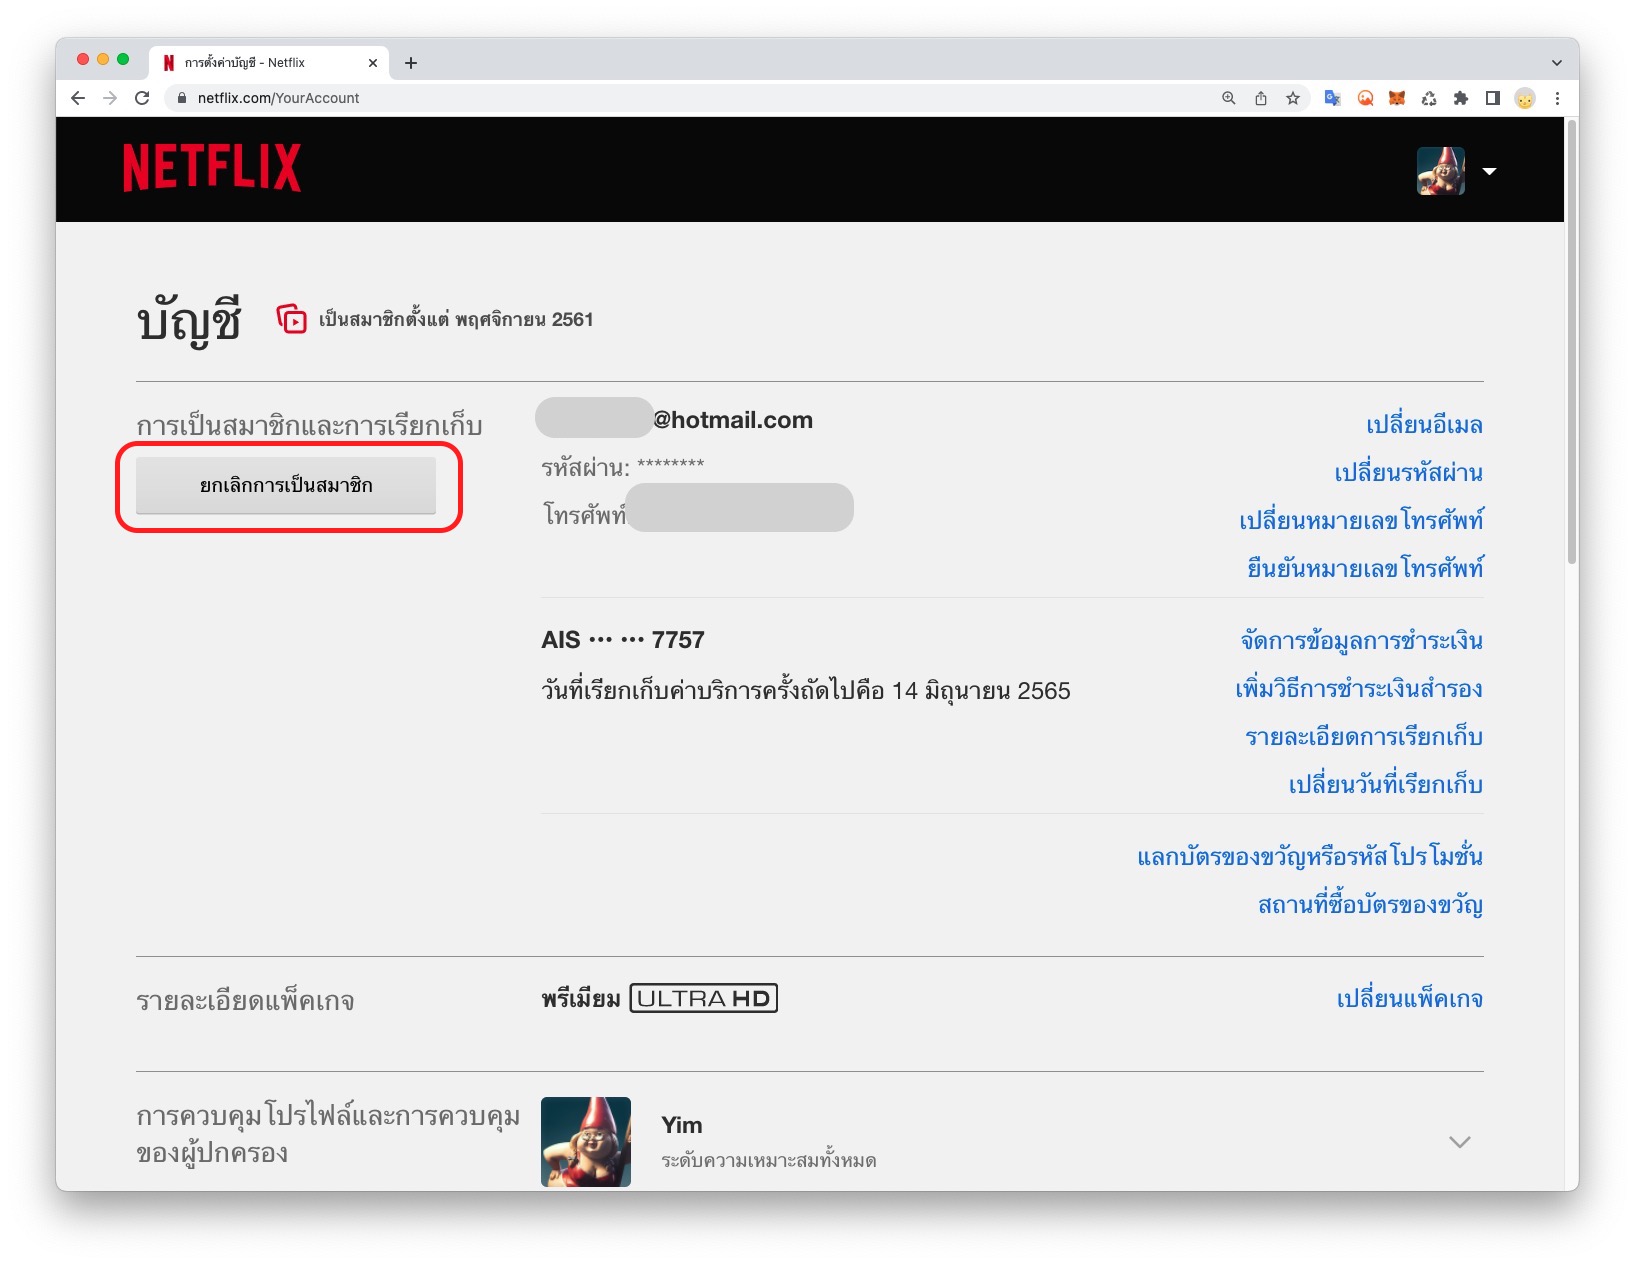Image resolution: width=1635 pixels, height=1265 pixels.
Task: Reload the page with browser refresh icon
Action: (x=142, y=98)
